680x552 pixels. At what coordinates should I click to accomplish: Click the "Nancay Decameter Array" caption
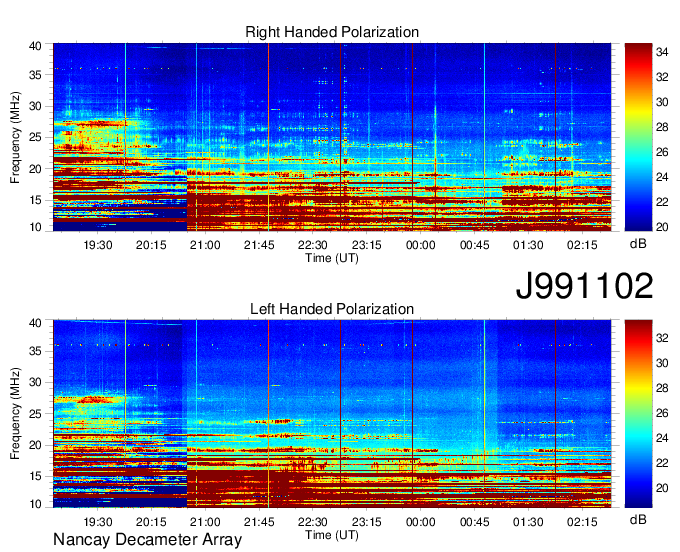tap(147, 540)
